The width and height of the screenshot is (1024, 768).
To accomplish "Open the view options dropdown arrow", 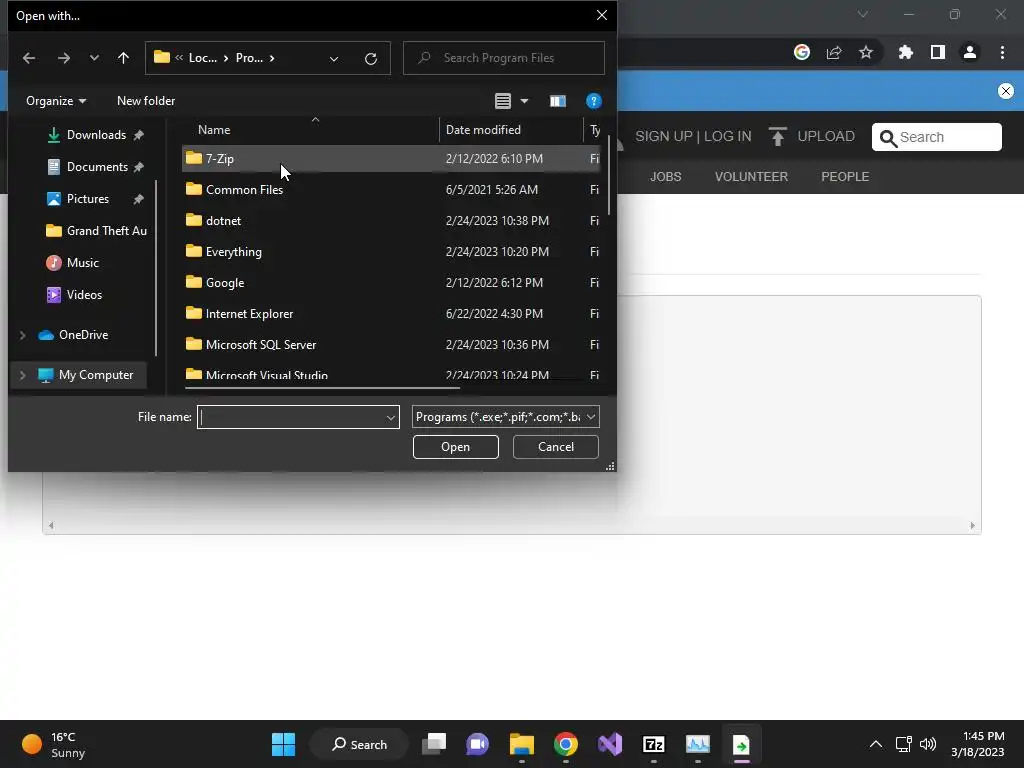I will pos(524,101).
